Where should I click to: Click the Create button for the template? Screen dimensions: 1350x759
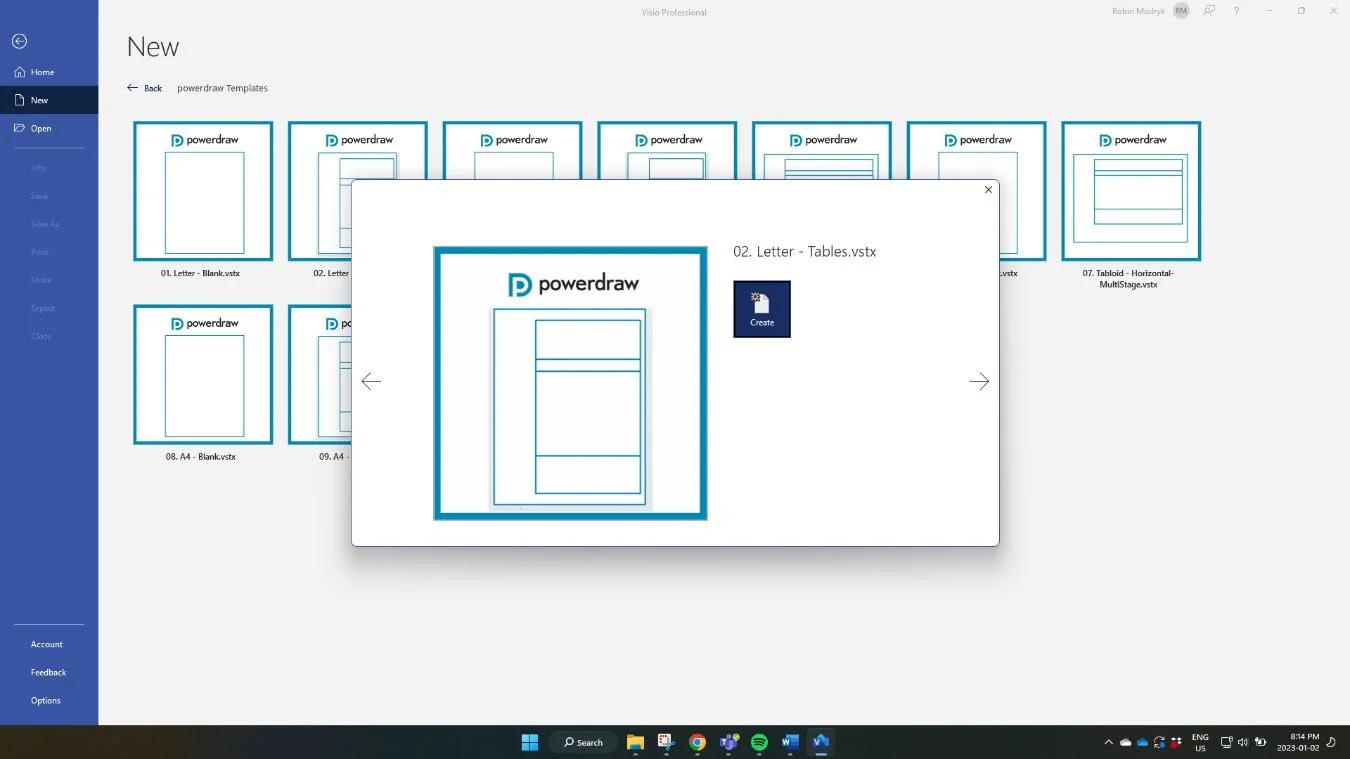pos(761,309)
